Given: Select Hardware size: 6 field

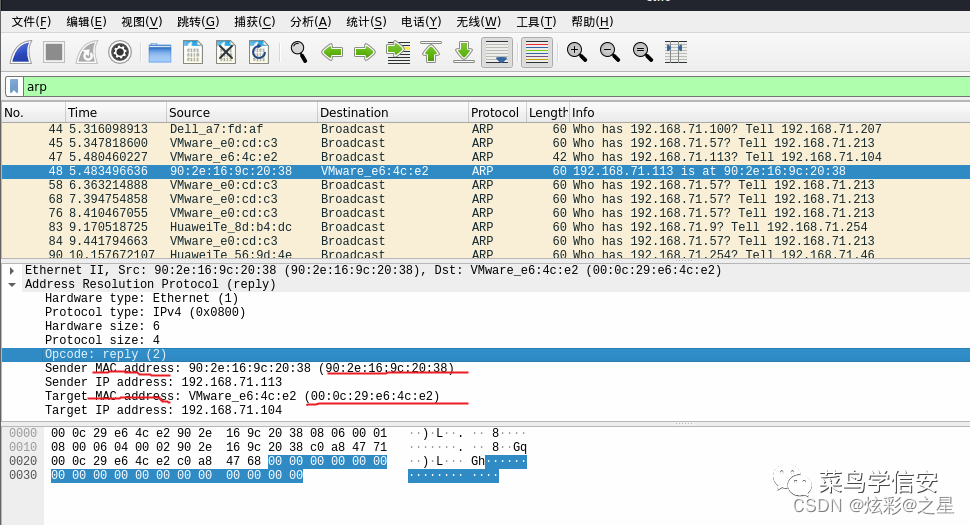Looking at the screenshot, I should coord(102,326).
